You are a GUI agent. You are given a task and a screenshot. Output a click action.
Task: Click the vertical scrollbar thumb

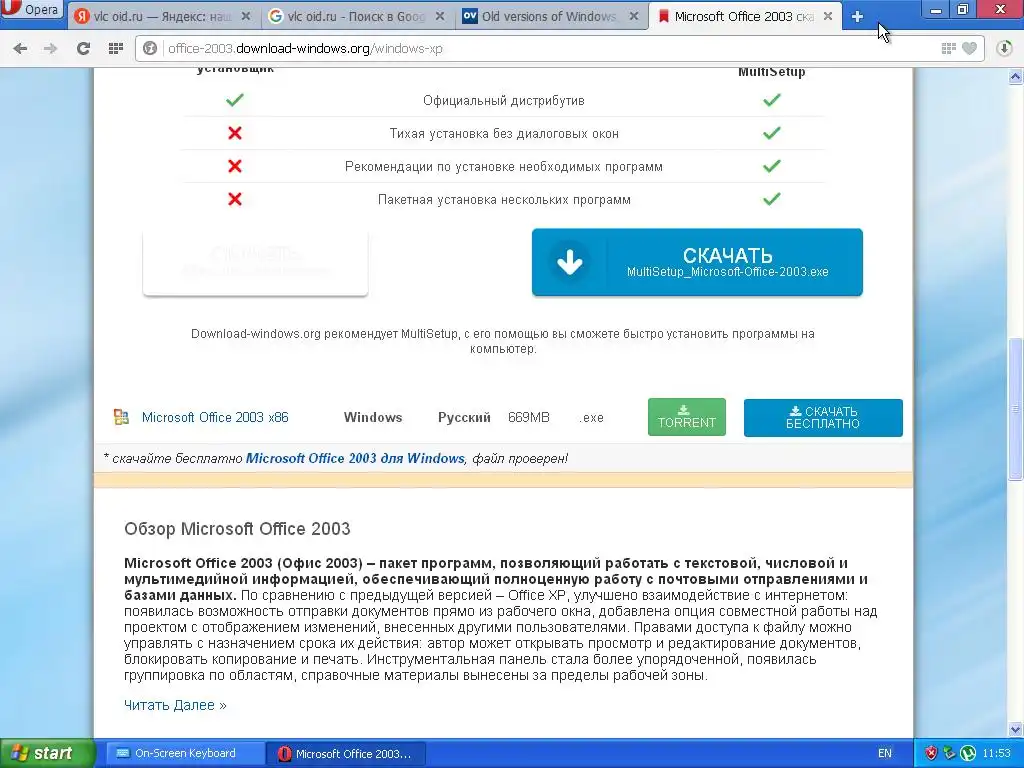pos(1015,408)
